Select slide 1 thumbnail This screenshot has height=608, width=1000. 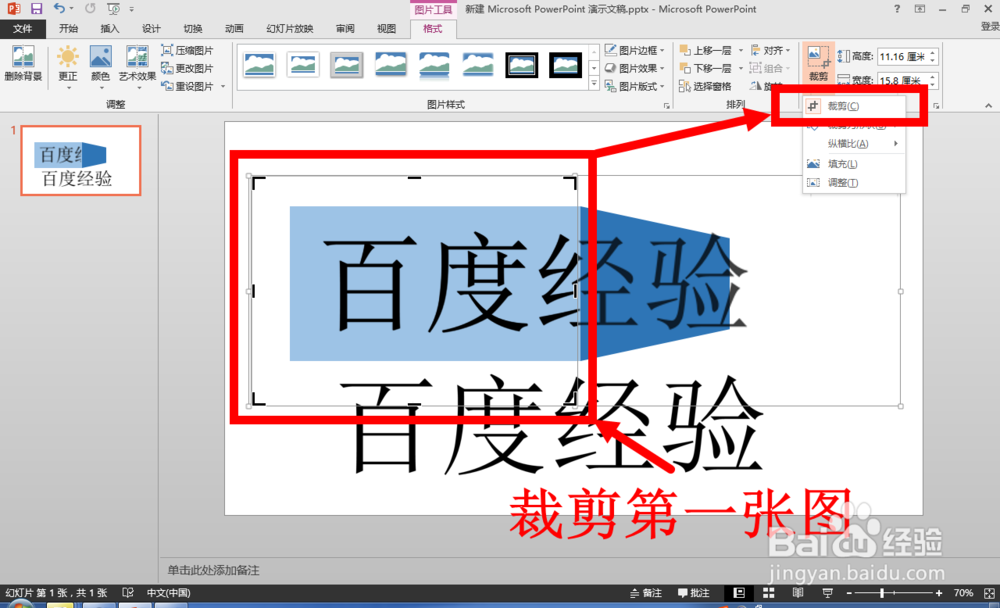[81, 160]
